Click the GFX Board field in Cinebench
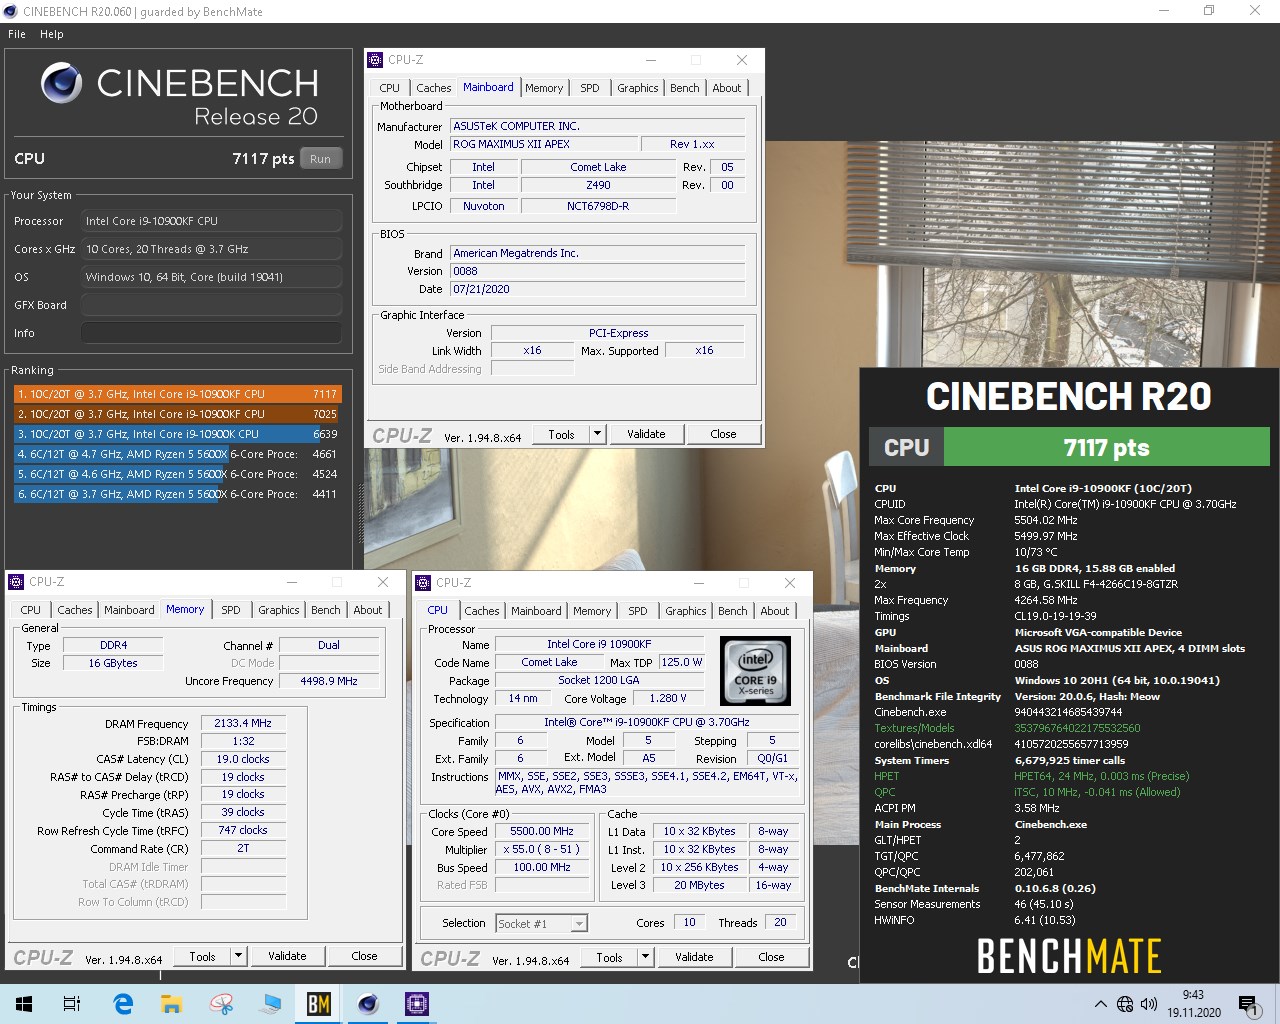 point(211,305)
